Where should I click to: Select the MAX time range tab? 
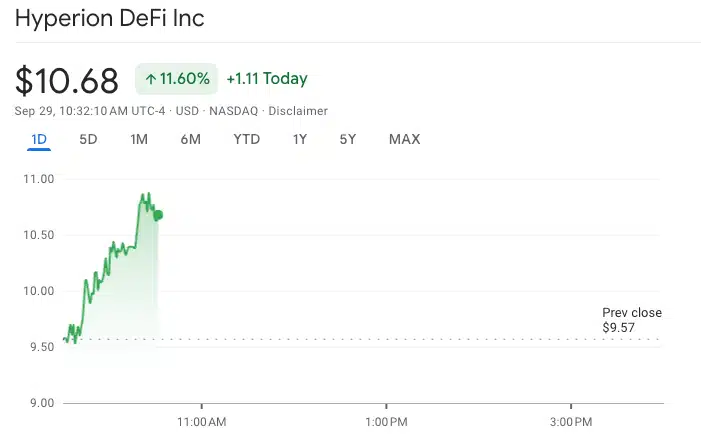(x=404, y=139)
